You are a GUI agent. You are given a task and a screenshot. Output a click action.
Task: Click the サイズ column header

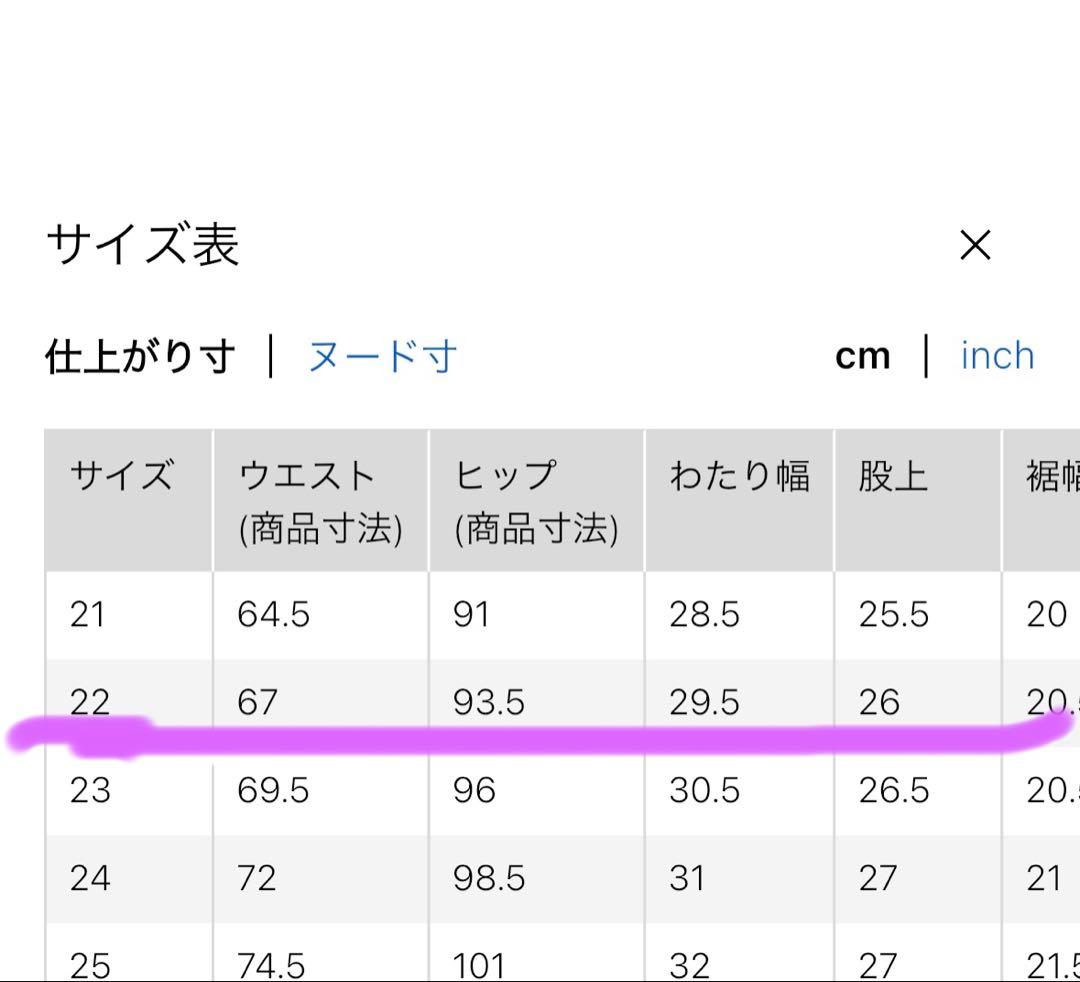pos(129,501)
